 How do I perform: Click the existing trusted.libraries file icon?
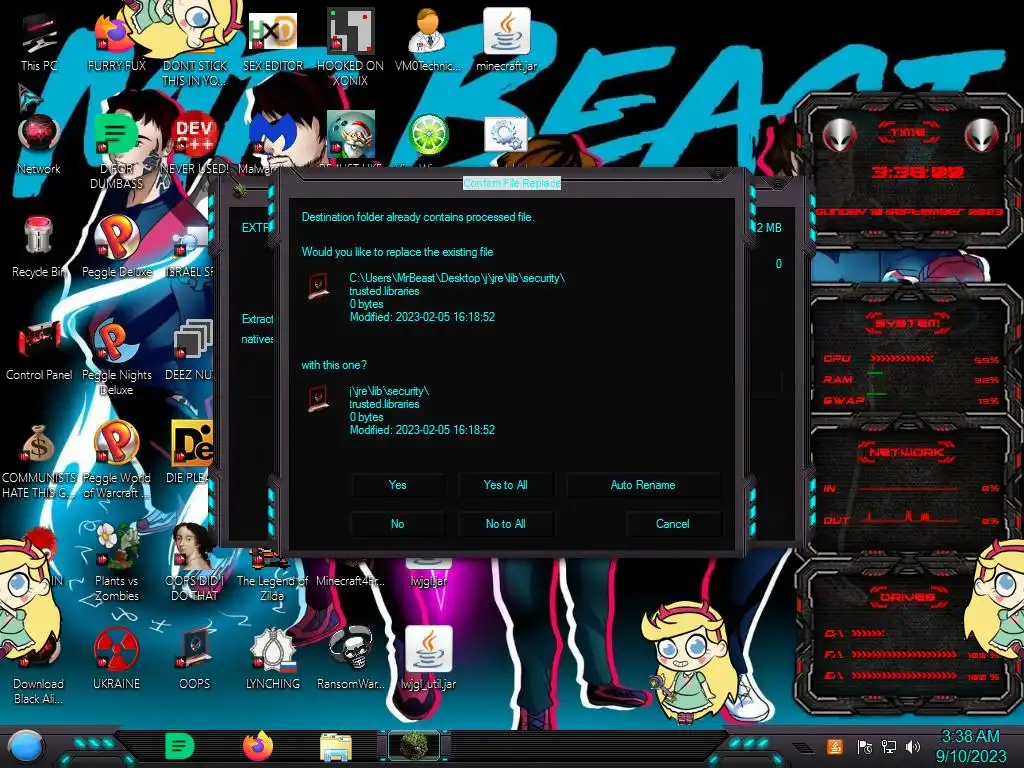(x=318, y=286)
